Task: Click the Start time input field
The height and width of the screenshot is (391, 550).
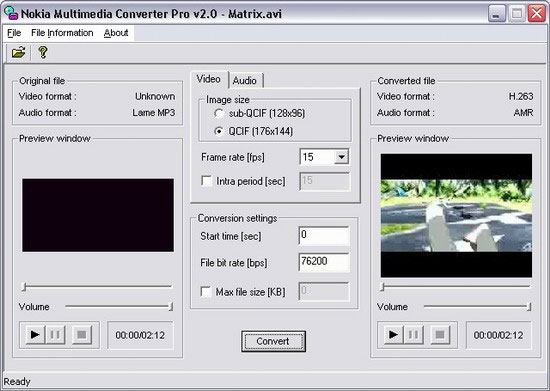Action: pos(324,236)
